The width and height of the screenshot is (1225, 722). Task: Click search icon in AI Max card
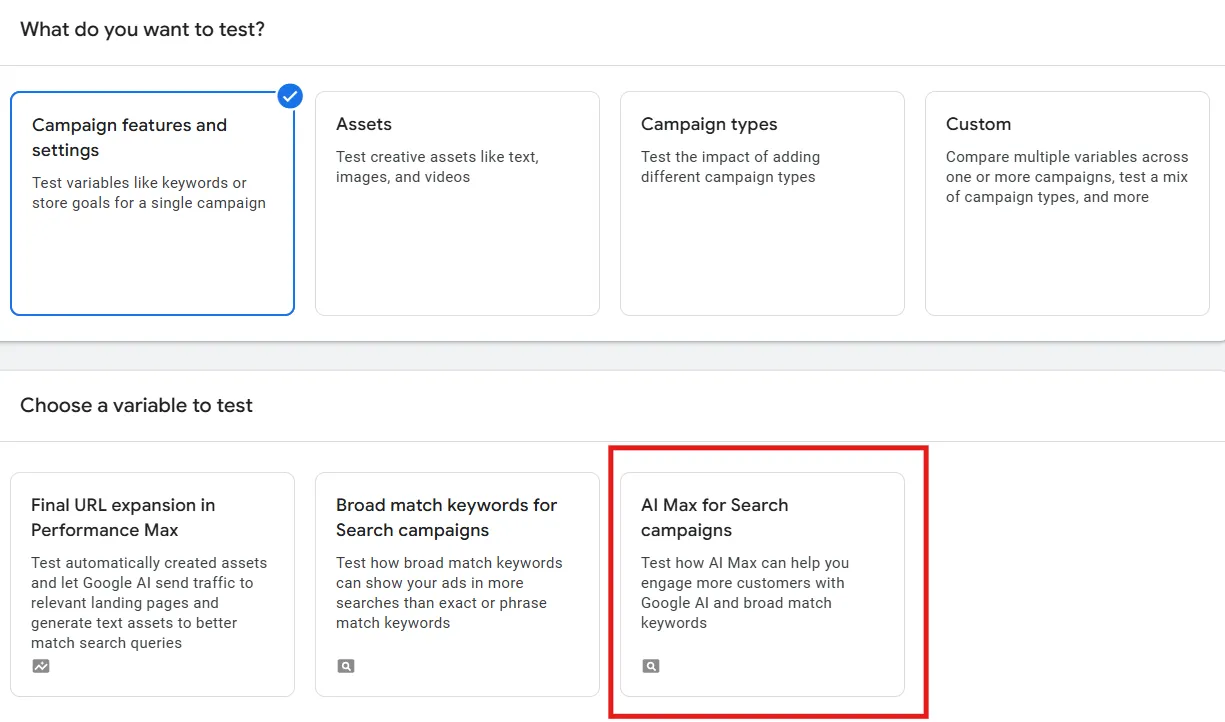(651, 666)
